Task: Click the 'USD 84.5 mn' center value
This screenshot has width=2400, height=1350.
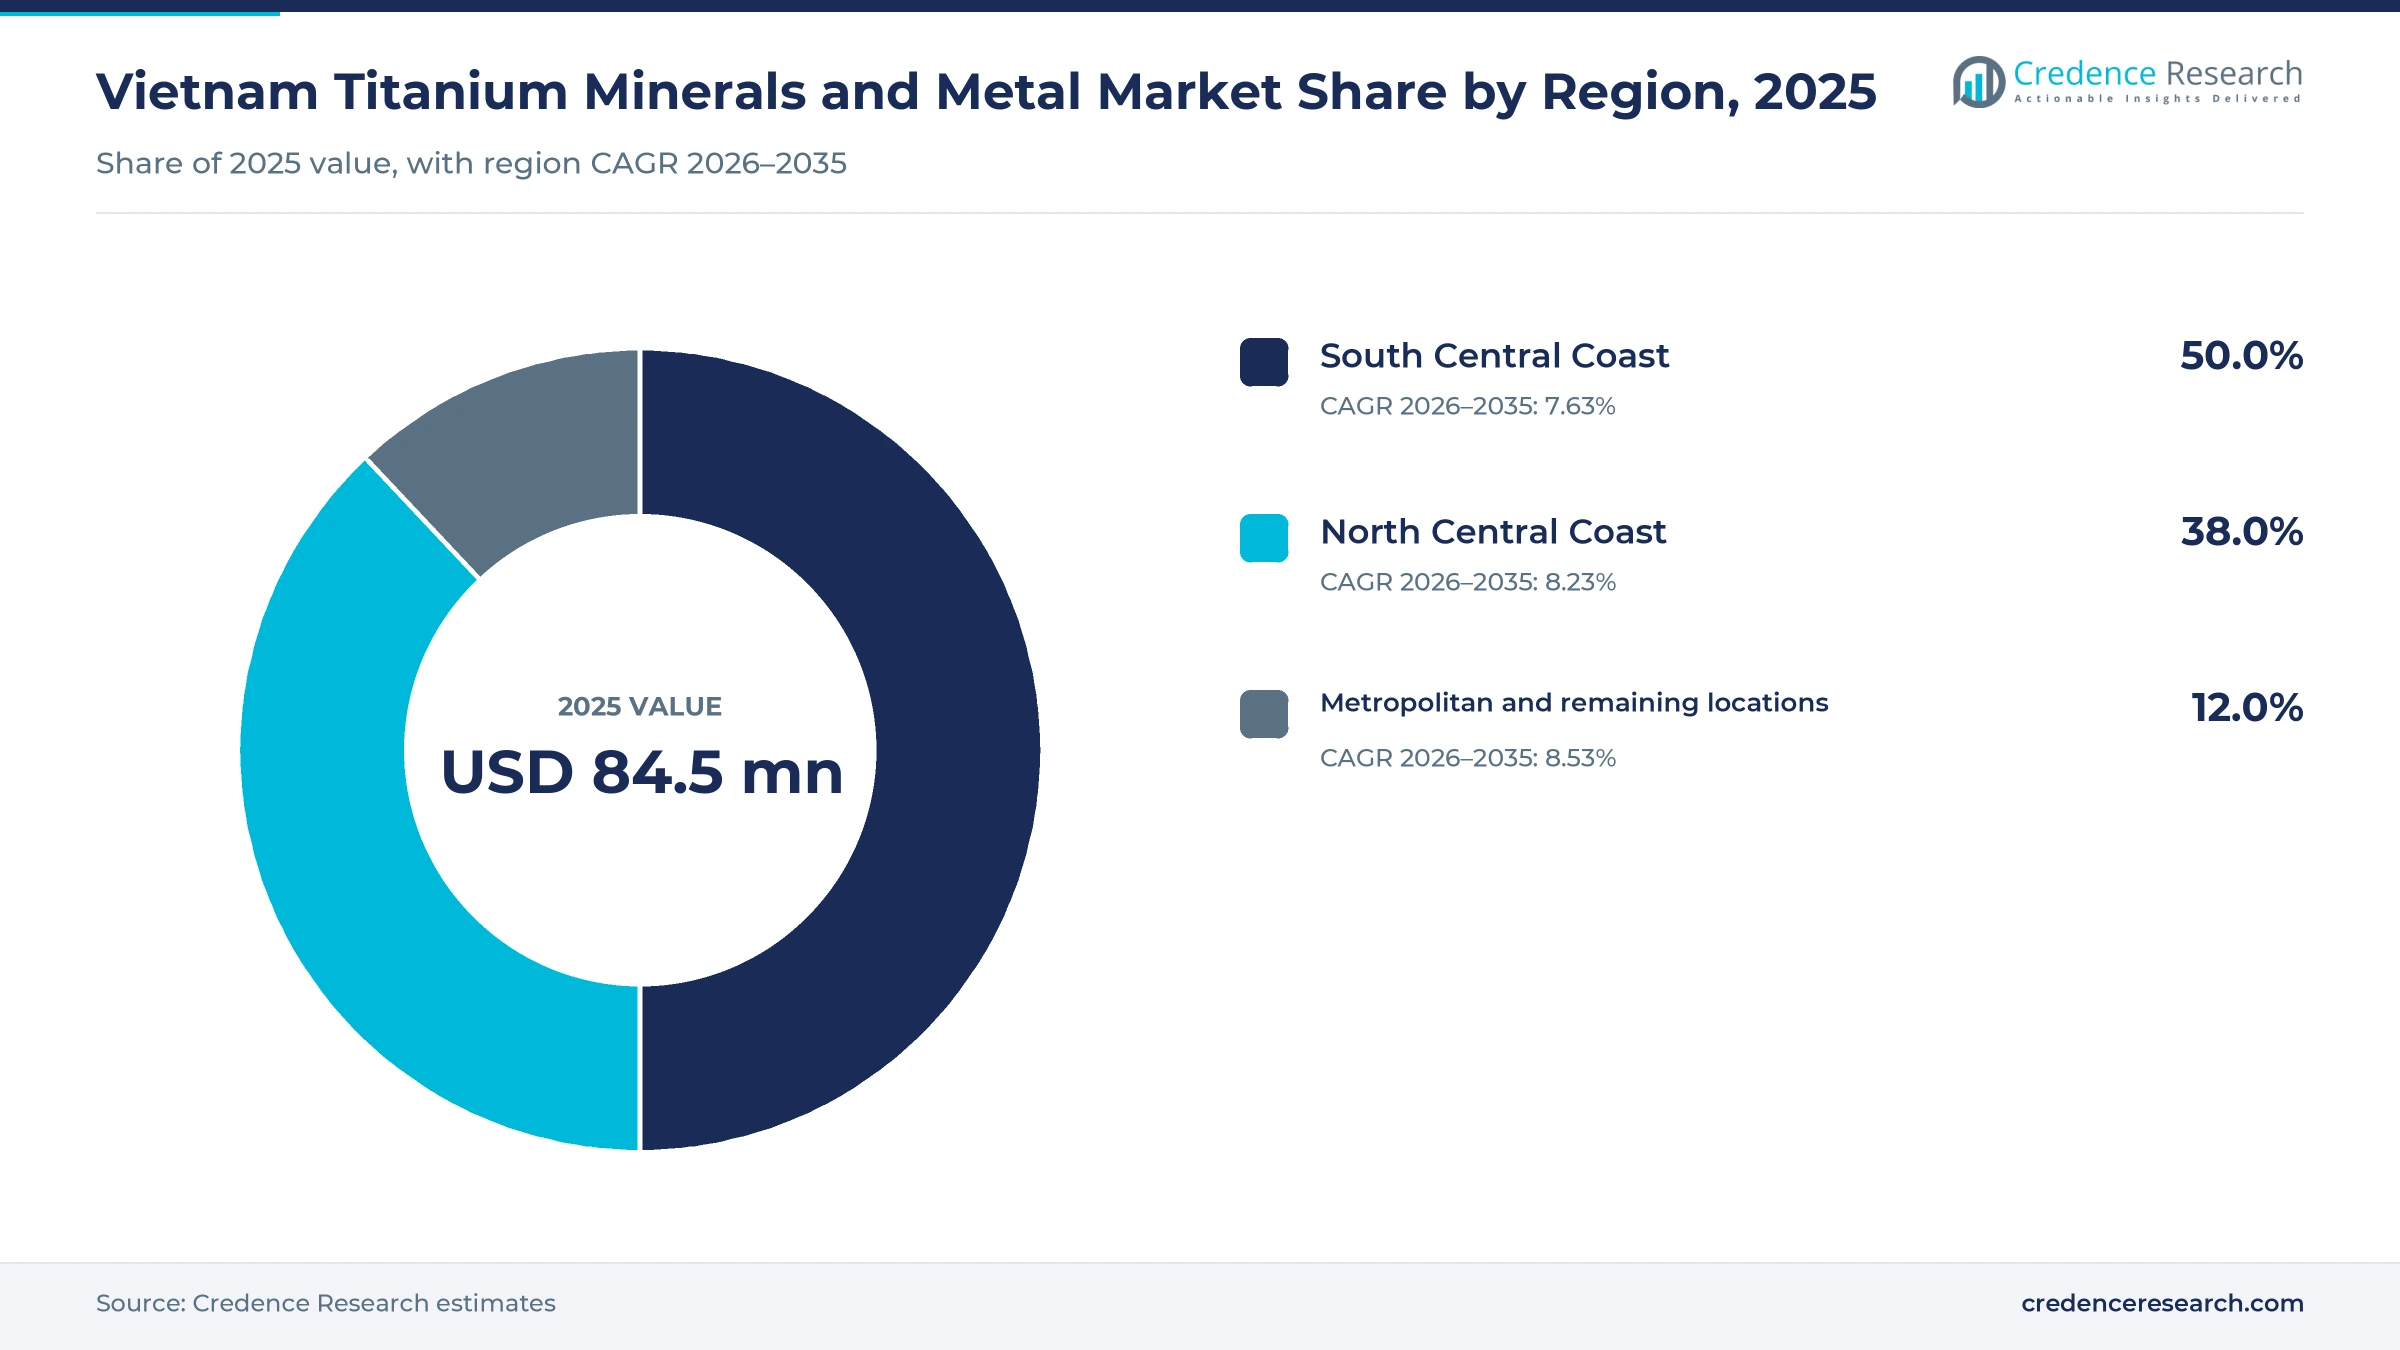Action: [x=641, y=773]
